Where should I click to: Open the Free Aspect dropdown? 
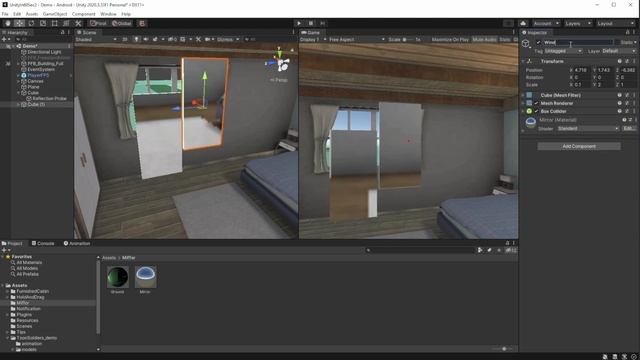point(357,40)
